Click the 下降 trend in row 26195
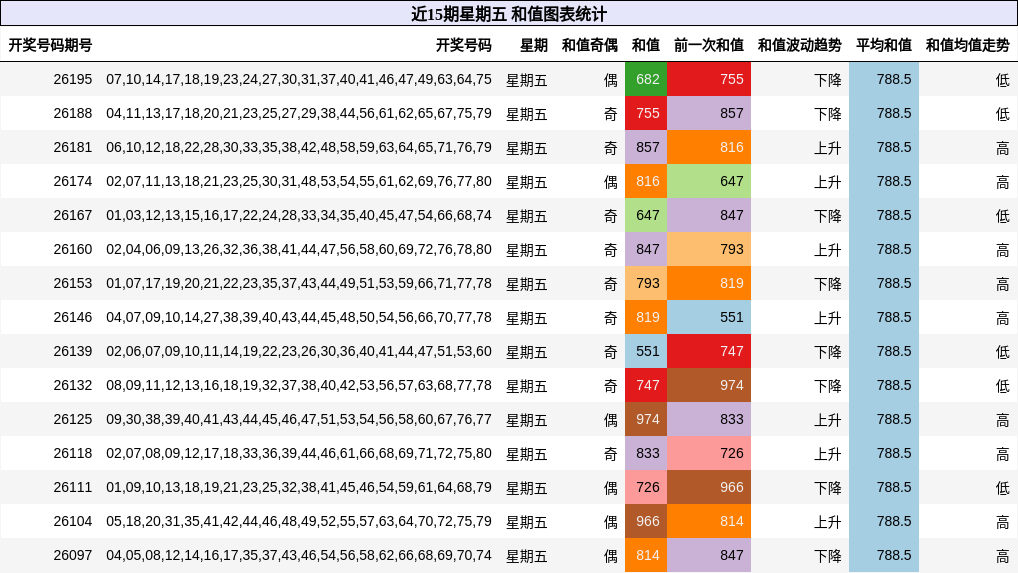 [828, 80]
